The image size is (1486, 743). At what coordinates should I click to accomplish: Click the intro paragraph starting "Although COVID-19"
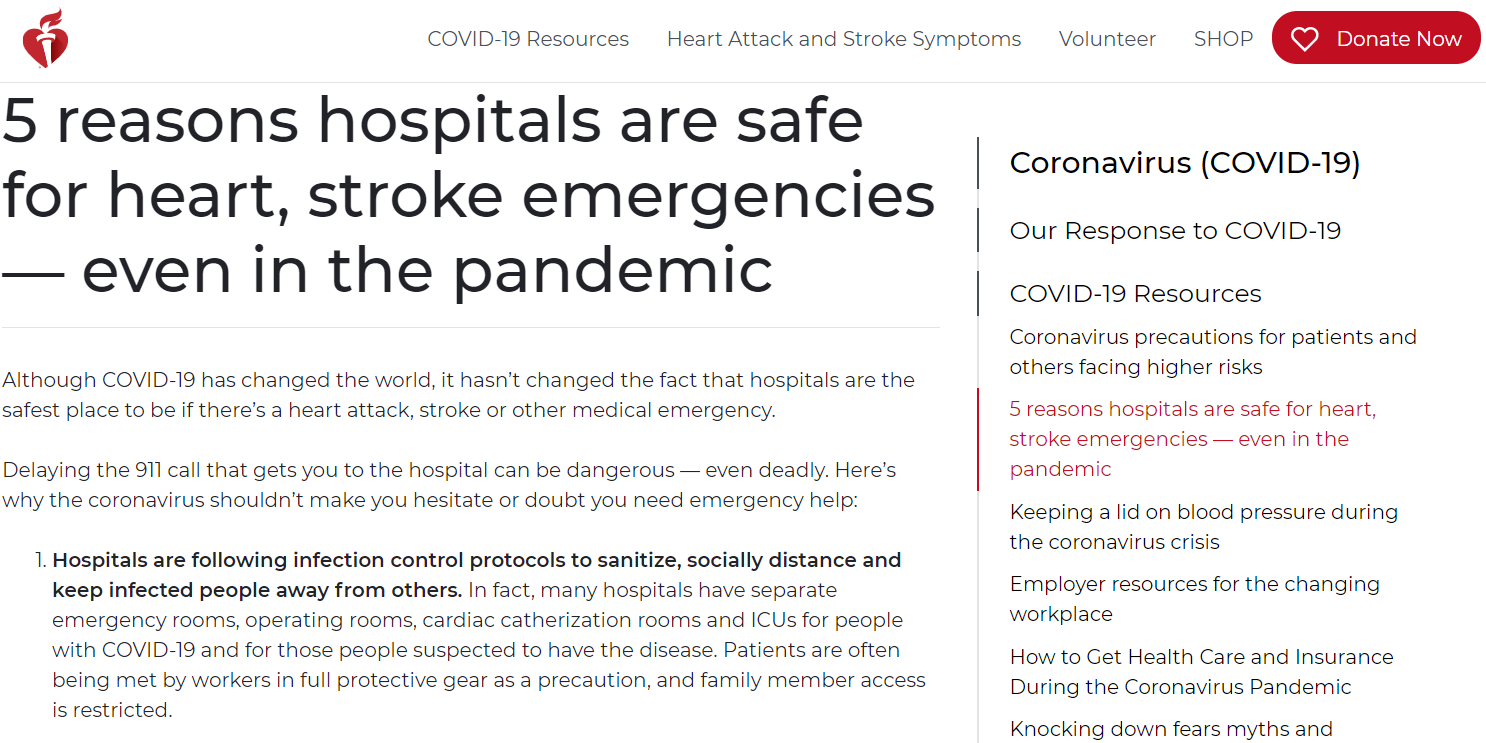(x=458, y=395)
